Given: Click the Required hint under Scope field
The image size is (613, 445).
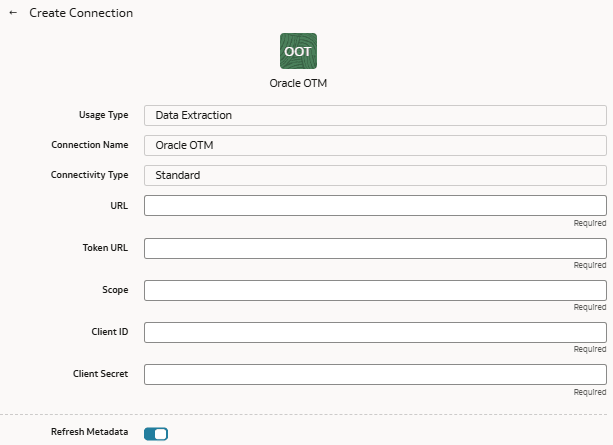Looking at the screenshot, I should [x=590, y=307].
